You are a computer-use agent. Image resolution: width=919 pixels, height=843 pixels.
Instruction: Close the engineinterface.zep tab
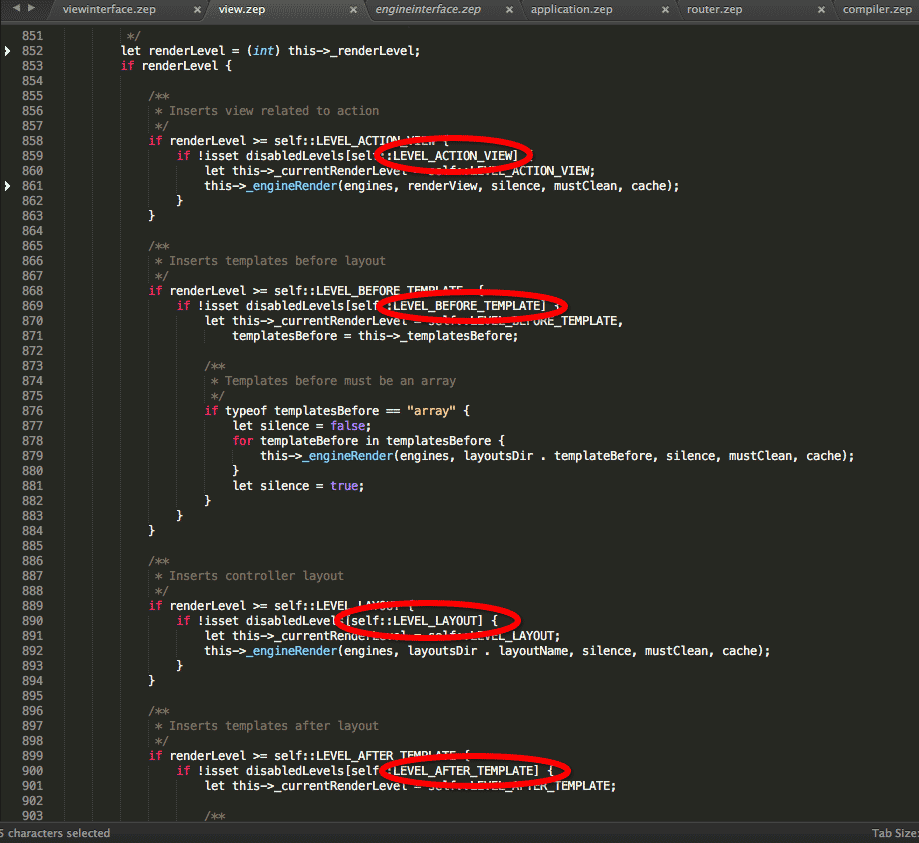click(509, 10)
